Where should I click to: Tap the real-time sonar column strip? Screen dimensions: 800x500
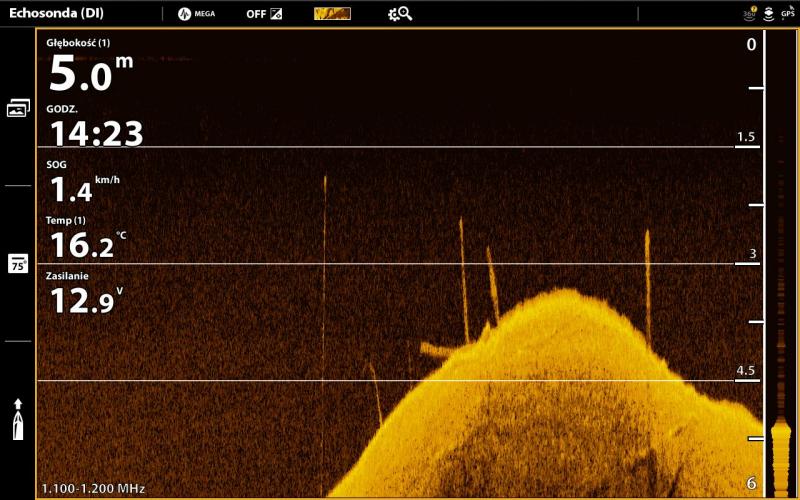tap(781, 260)
